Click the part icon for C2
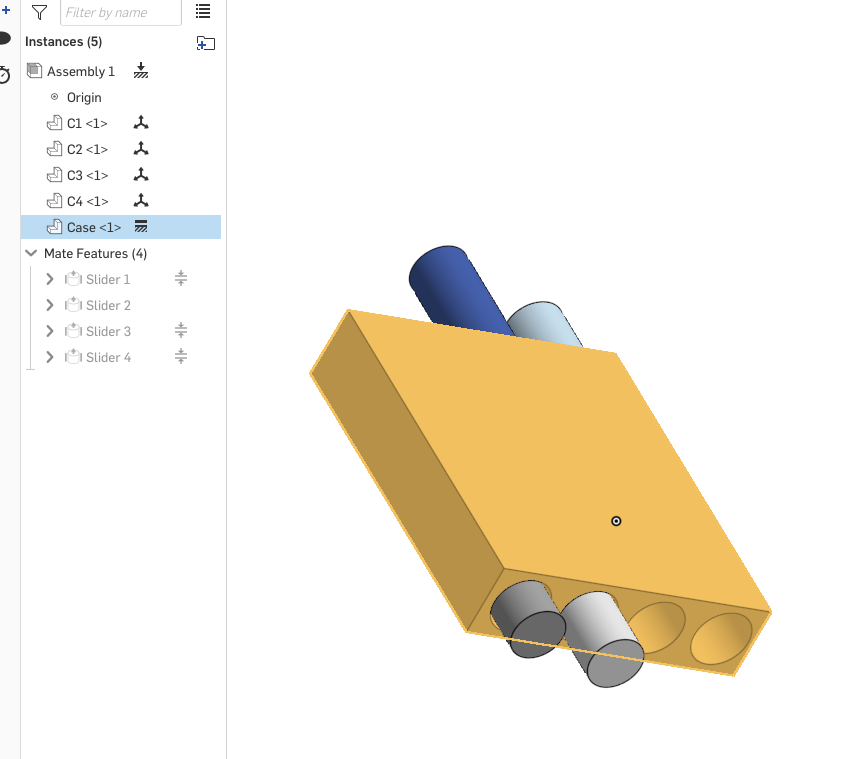The width and height of the screenshot is (843, 759). point(54,149)
